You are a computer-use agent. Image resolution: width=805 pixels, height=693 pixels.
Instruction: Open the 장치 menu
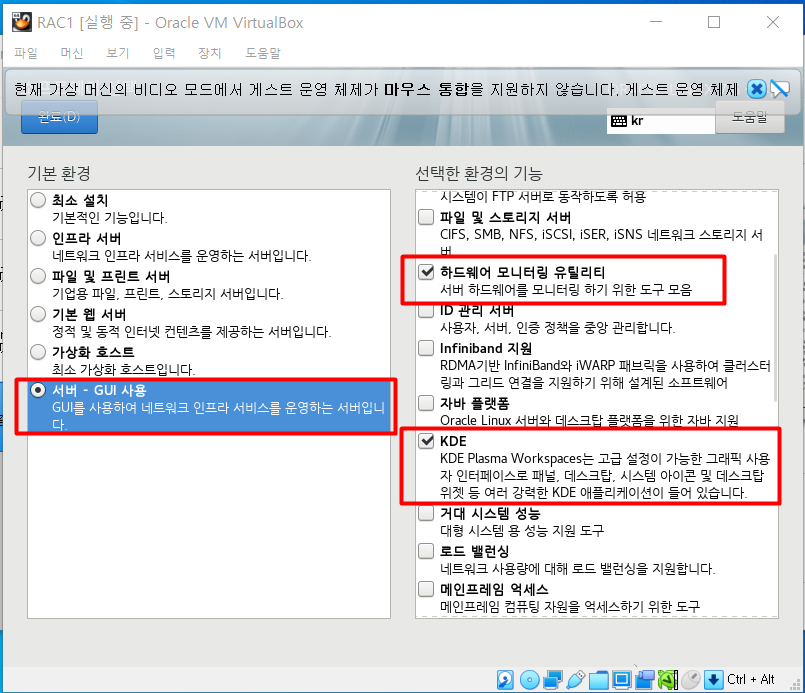pyautogui.click(x=210, y=53)
